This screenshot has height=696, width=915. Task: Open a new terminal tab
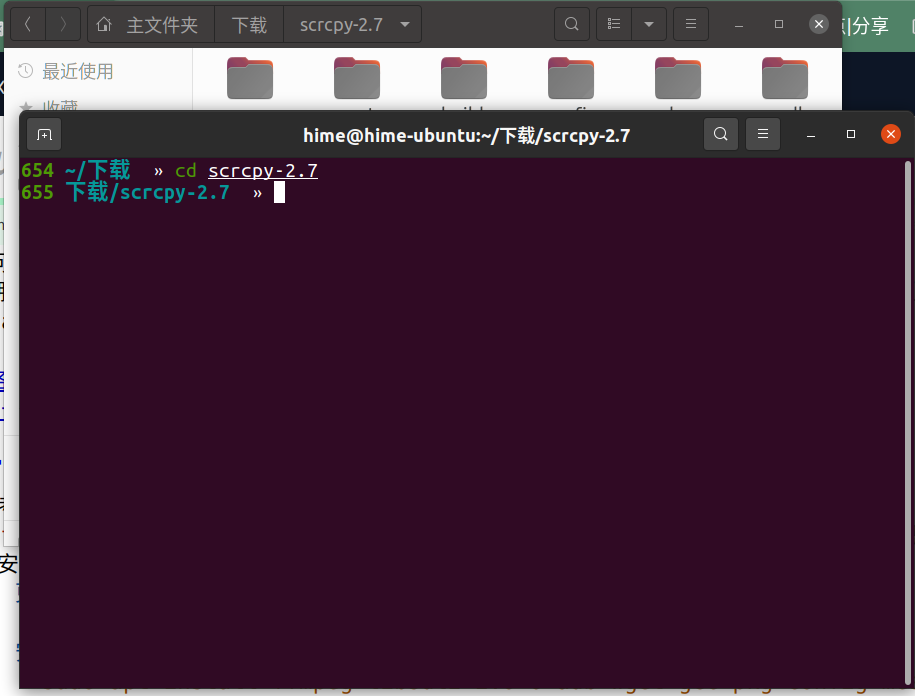coord(44,135)
